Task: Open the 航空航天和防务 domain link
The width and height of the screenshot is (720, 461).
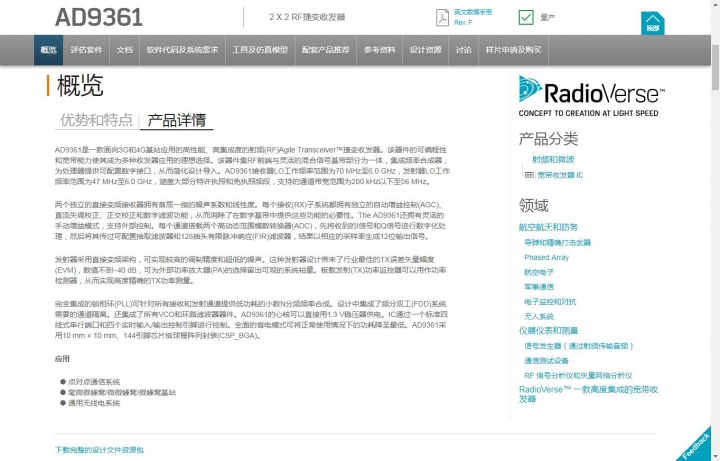Action: pyautogui.click(x=548, y=227)
